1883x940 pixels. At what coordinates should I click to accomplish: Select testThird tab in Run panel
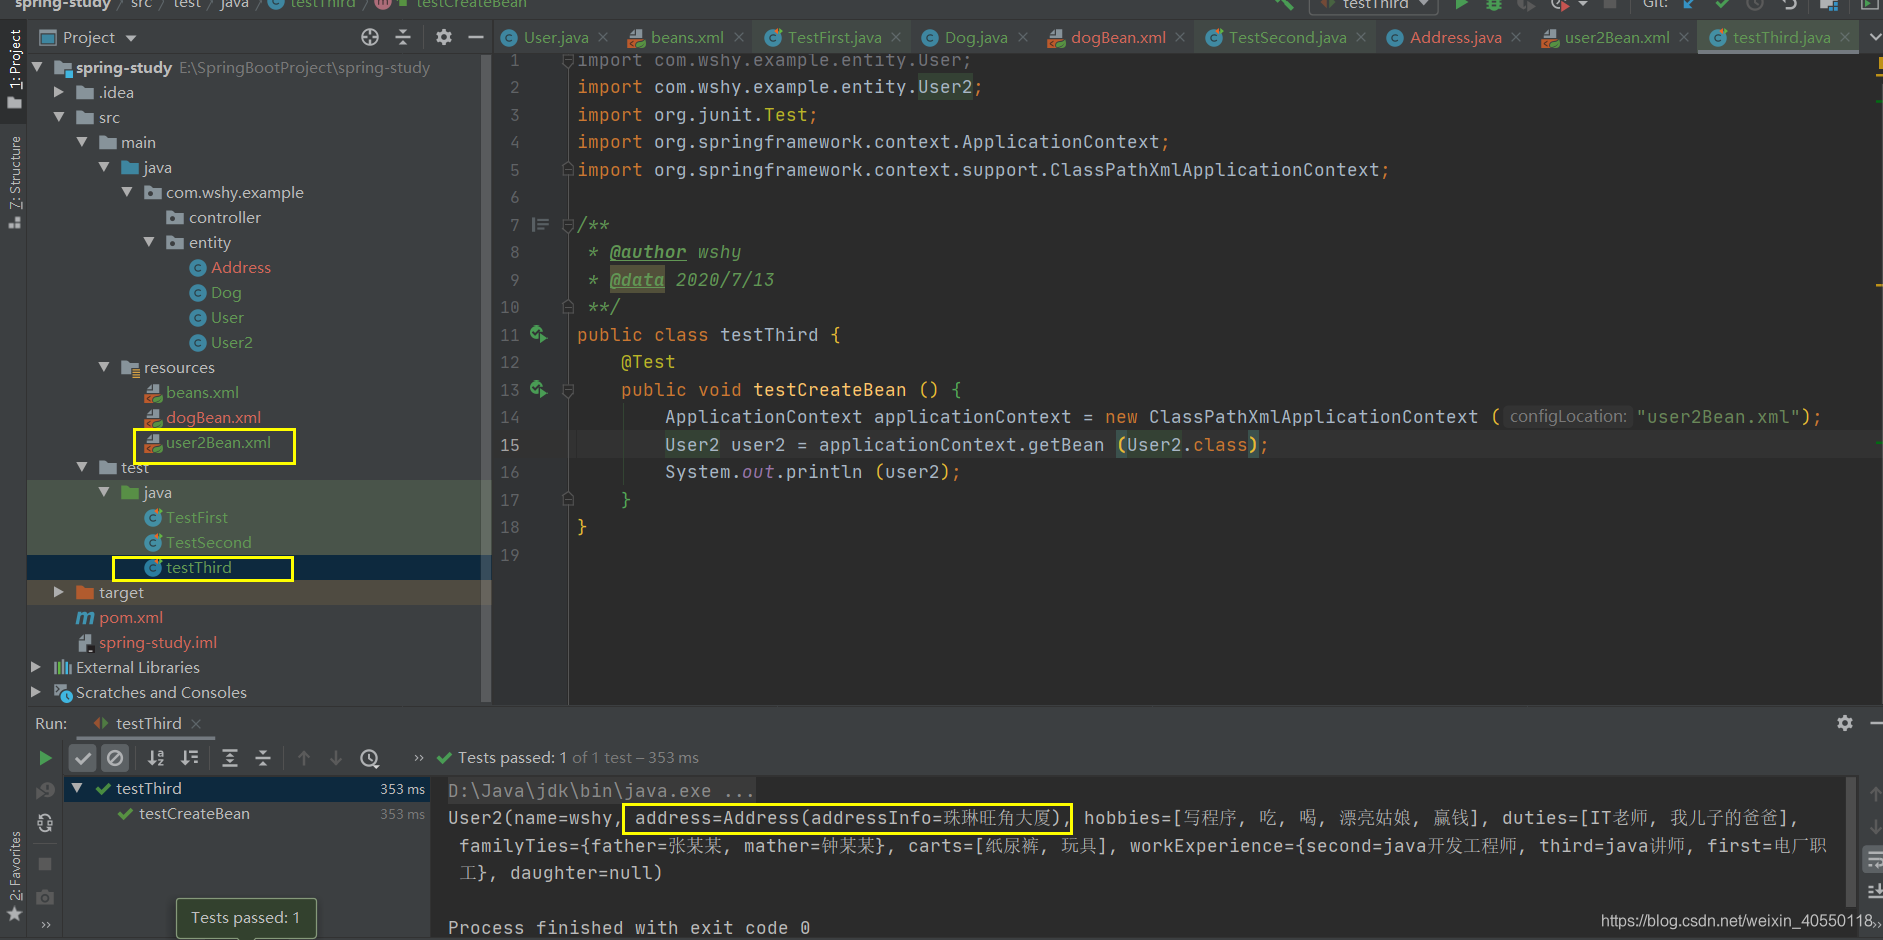[x=147, y=723]
